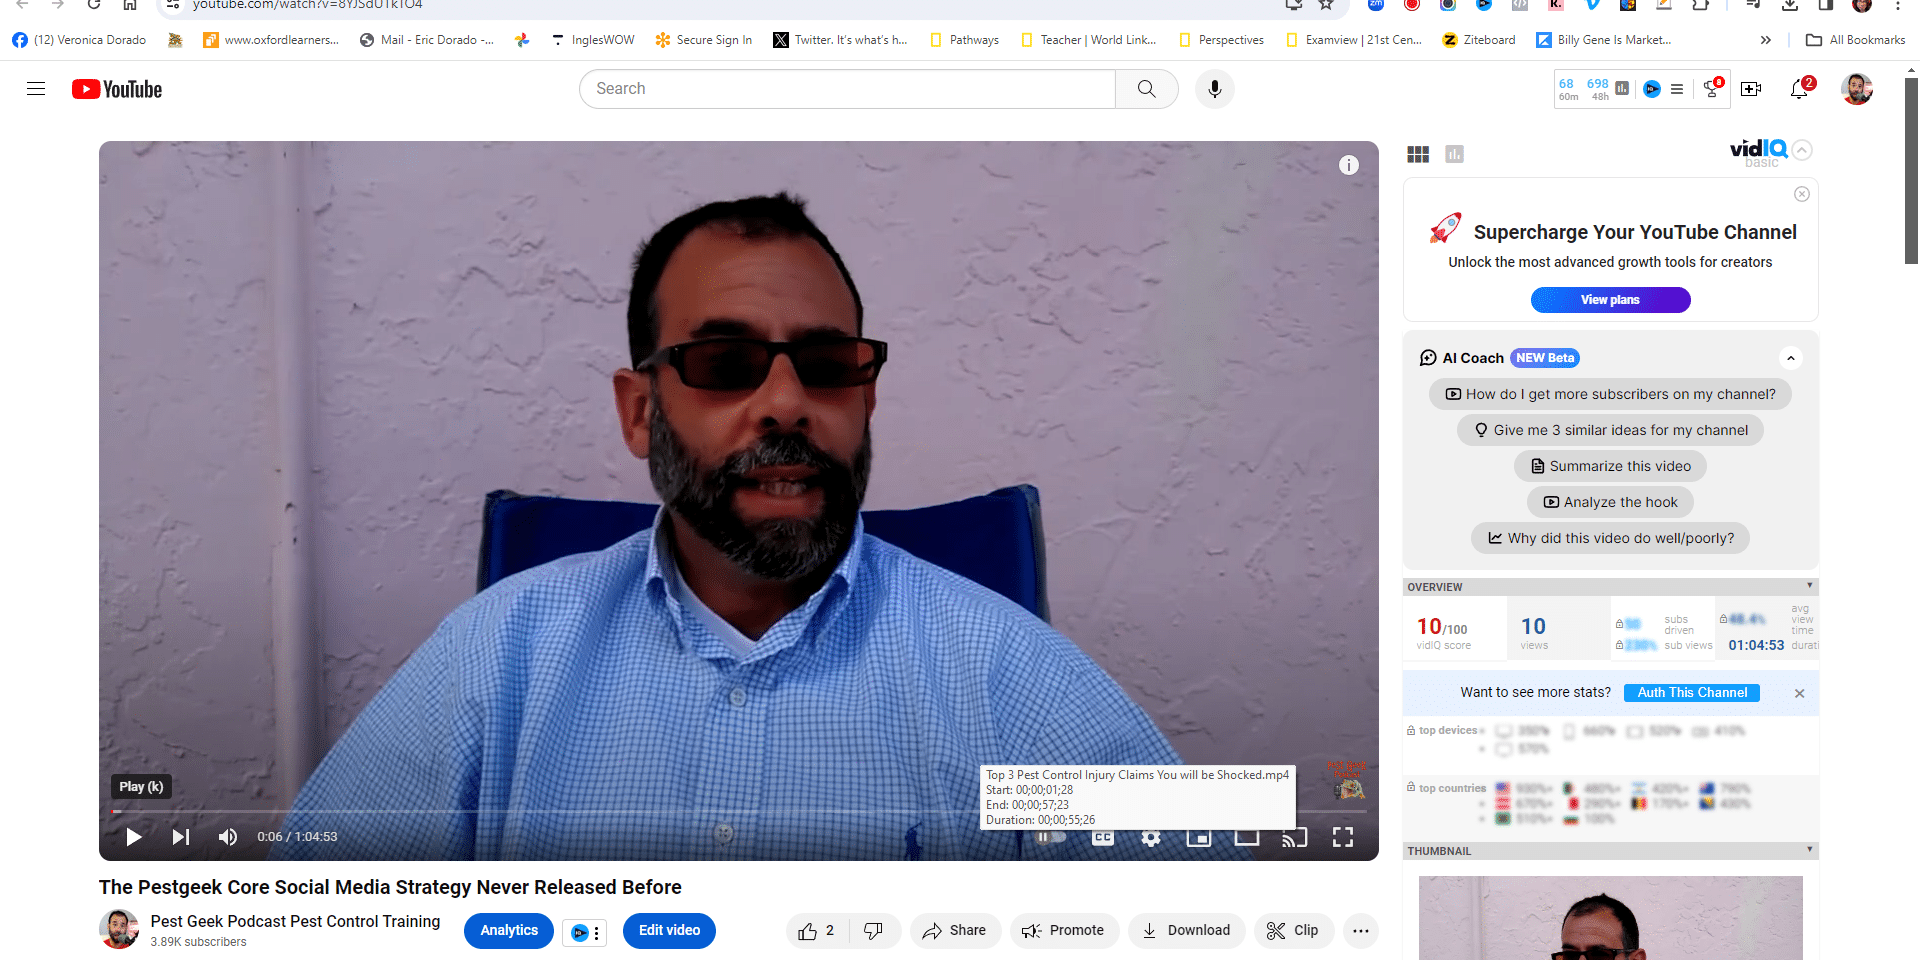This screenshot has width=1920, height=960.
Task: Enter fullscreen mode in video player
Action: point(1342,837)
